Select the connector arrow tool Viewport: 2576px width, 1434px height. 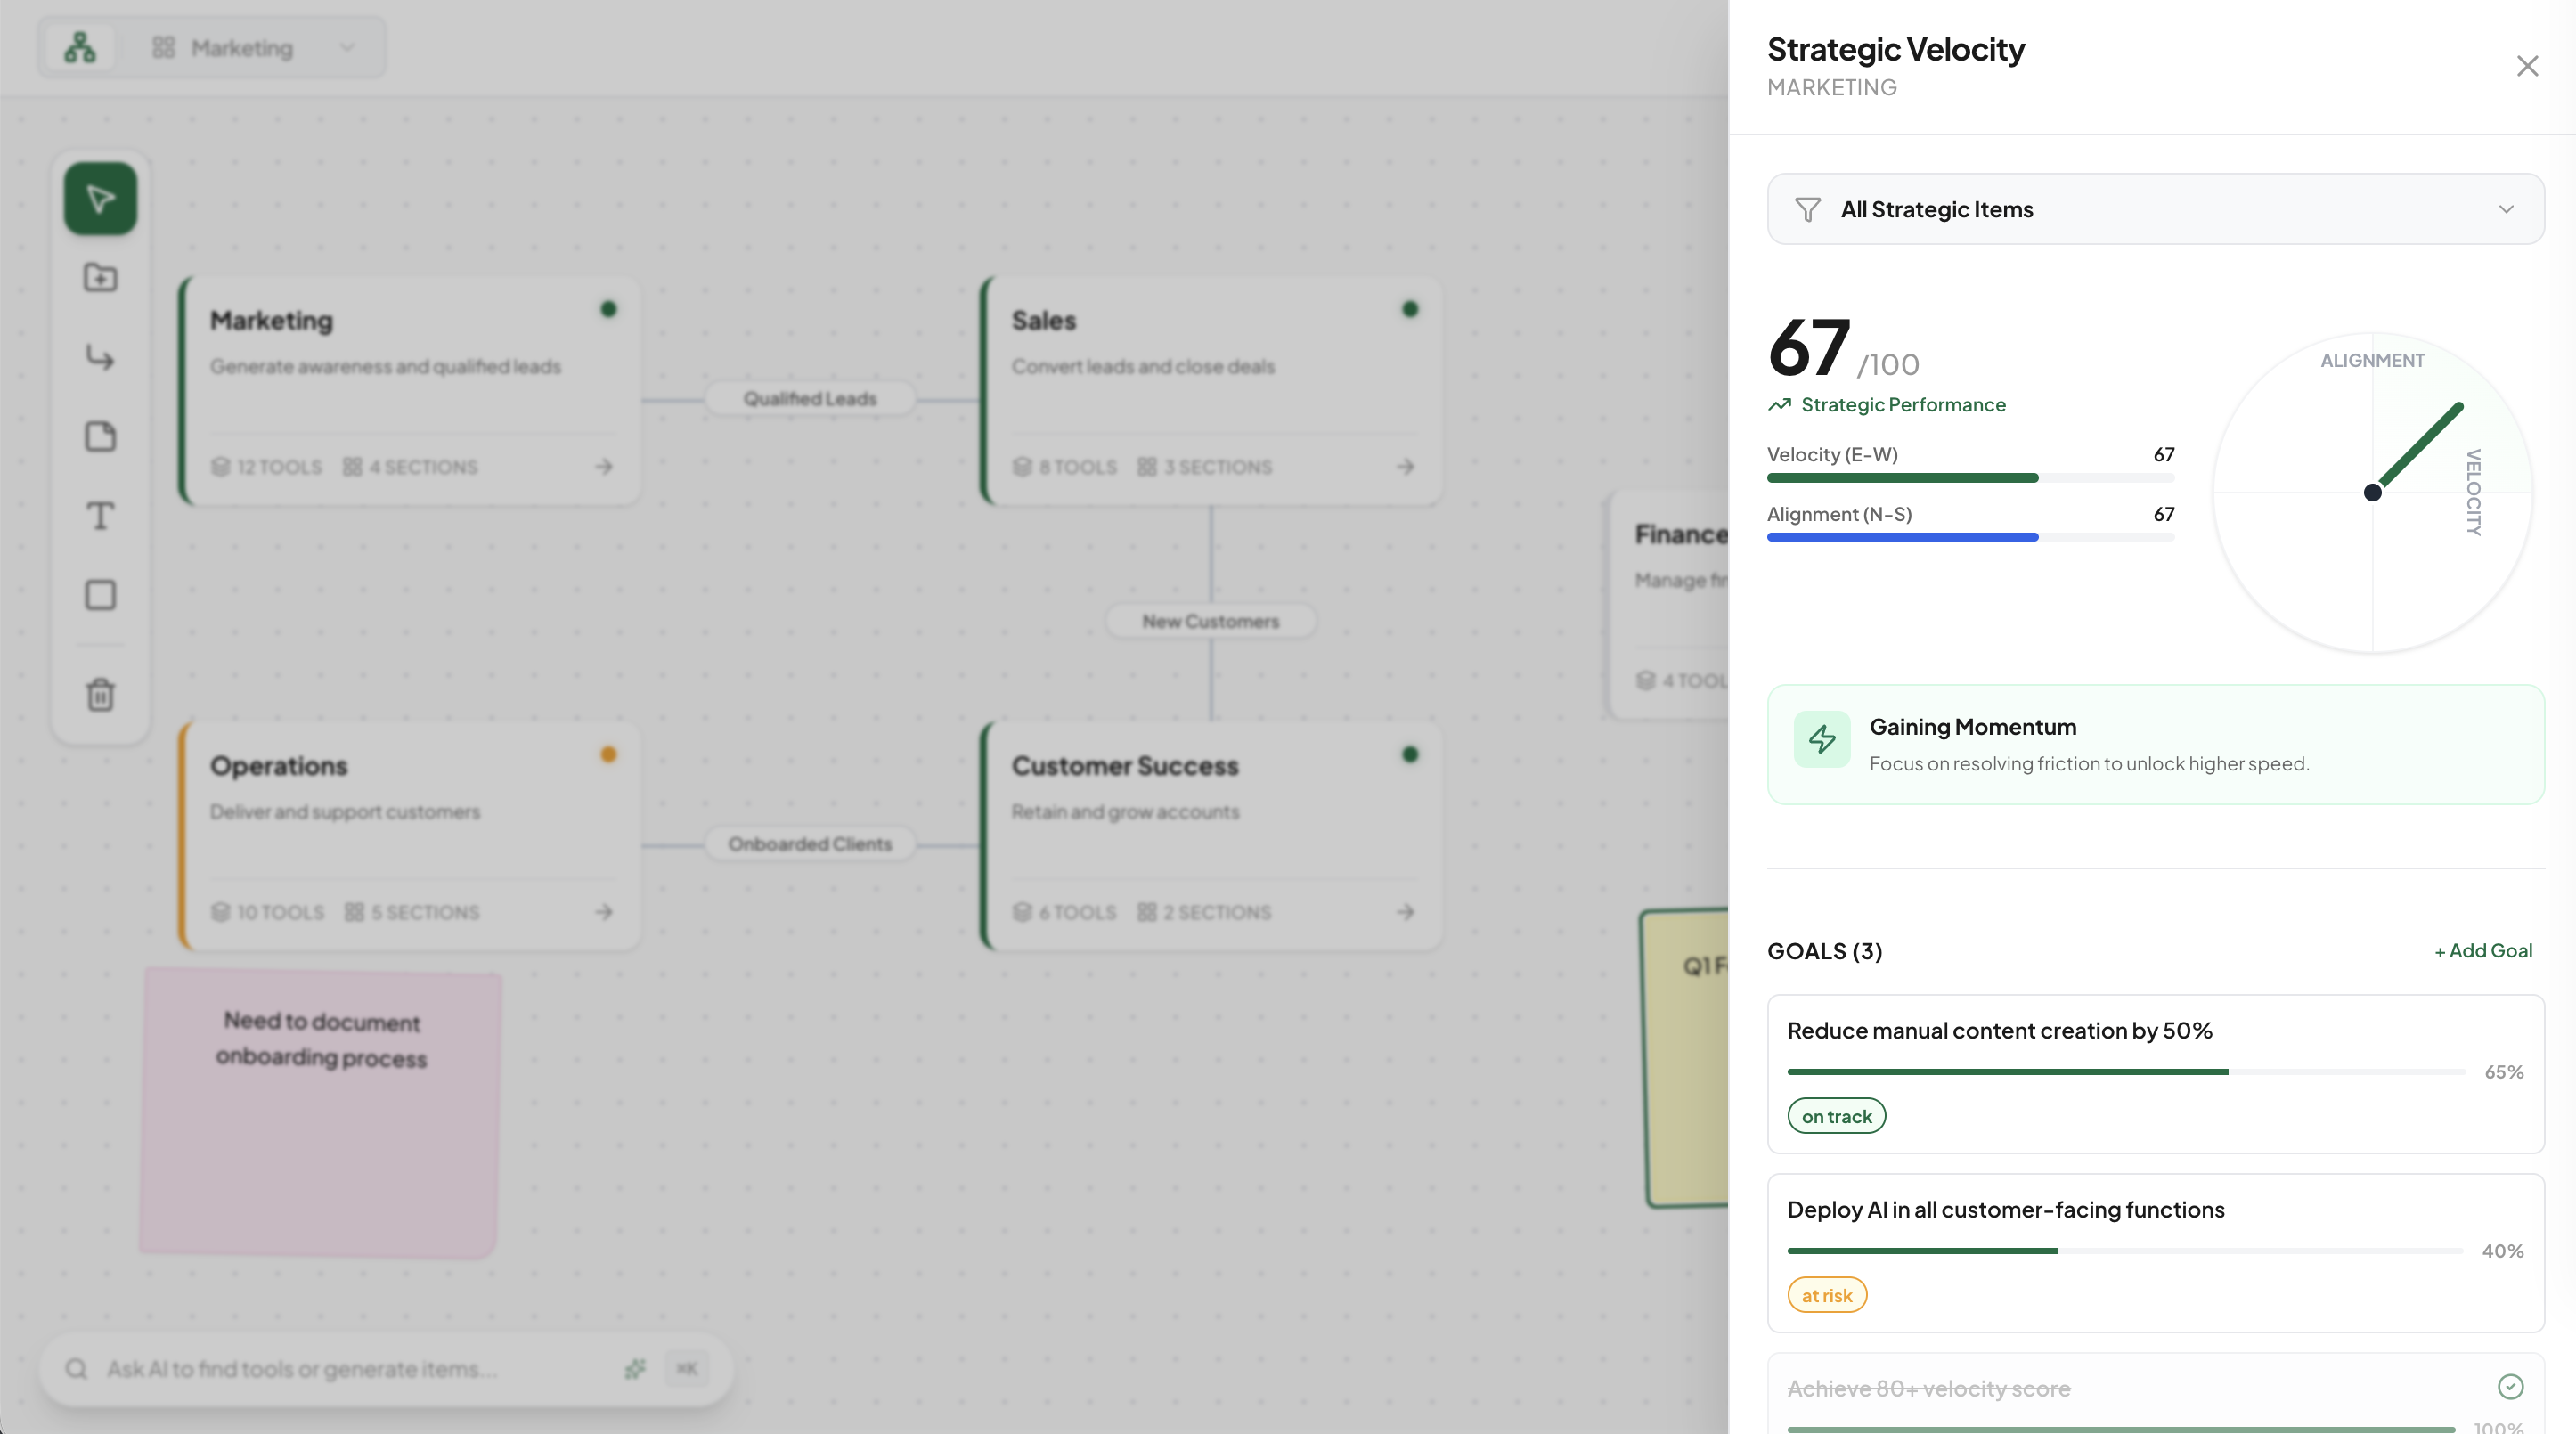click(100, 357)
